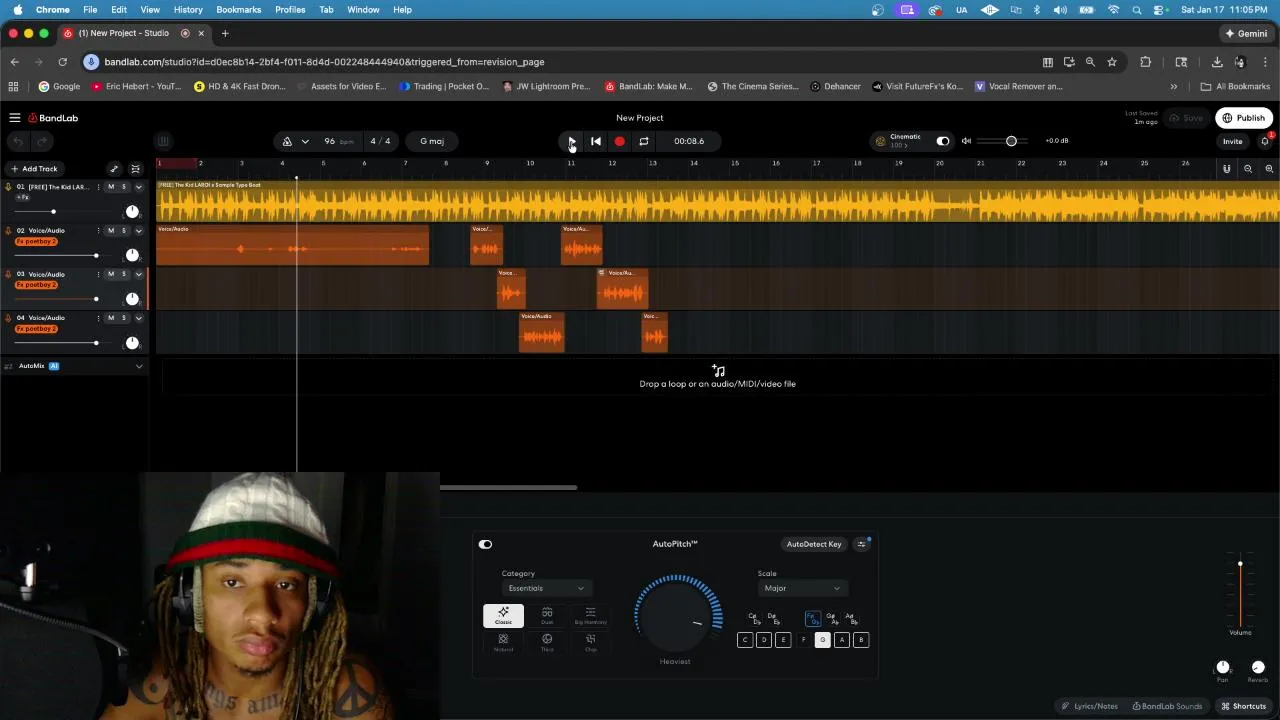Solo track 01 The Kid LAROI

pyautogui.click(x=124, y=187)
